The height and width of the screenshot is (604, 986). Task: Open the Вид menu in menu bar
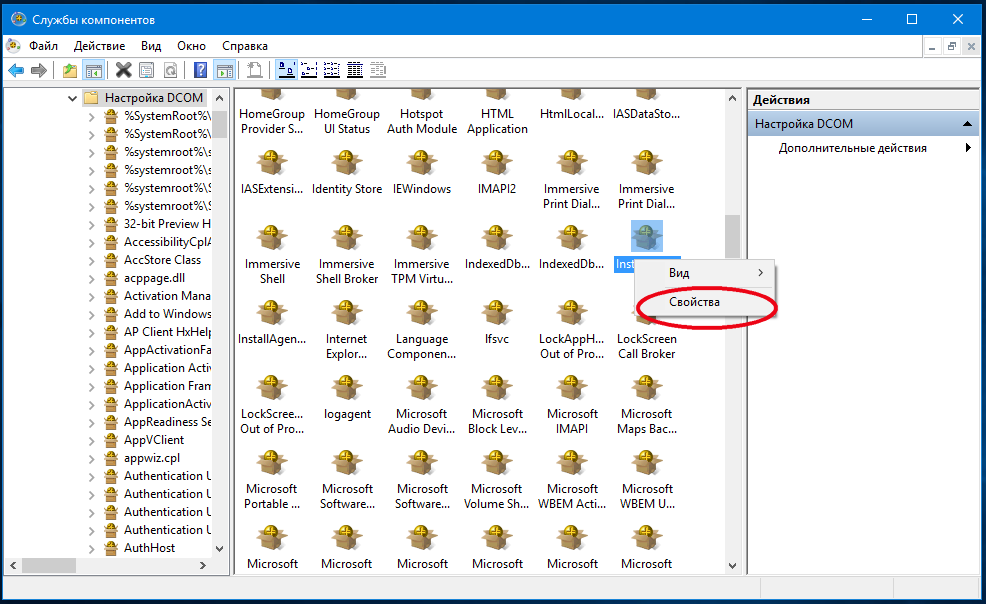pos(151,46)
